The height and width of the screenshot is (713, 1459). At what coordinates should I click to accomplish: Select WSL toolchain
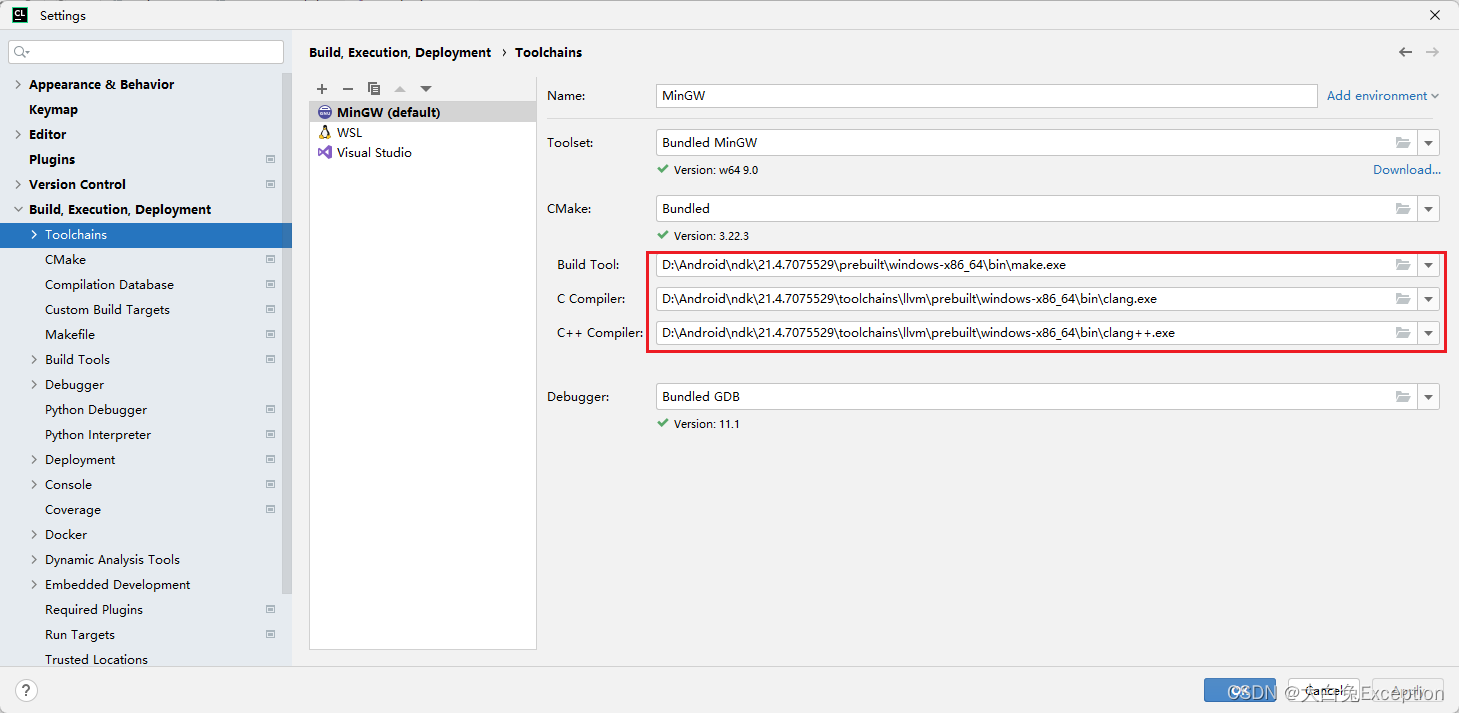click(x=423, y=132)
